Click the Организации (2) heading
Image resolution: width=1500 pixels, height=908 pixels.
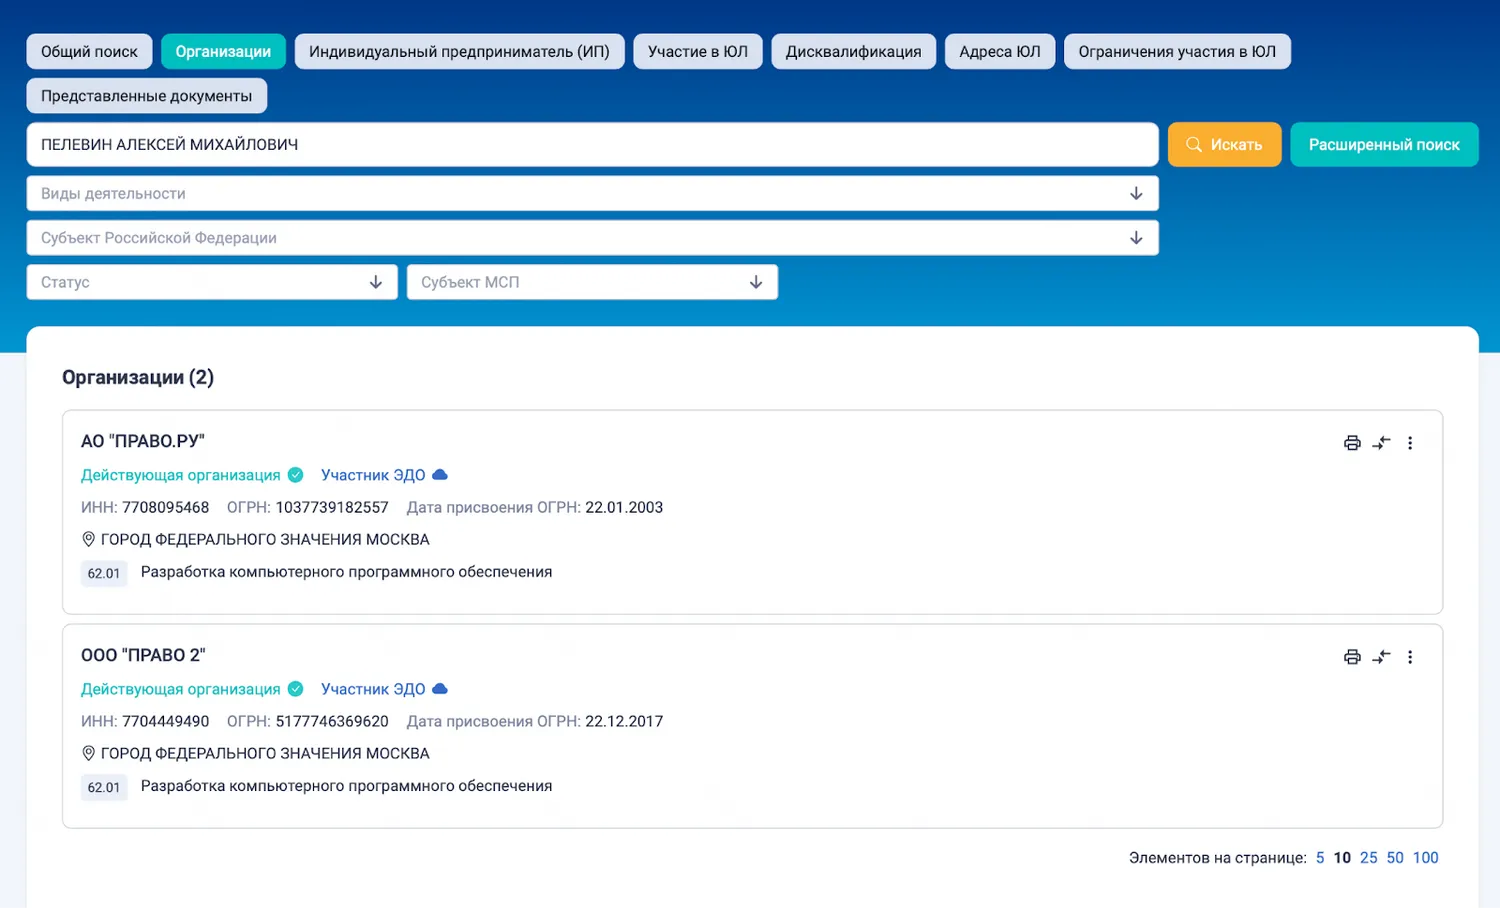click(x=138, y=377)
